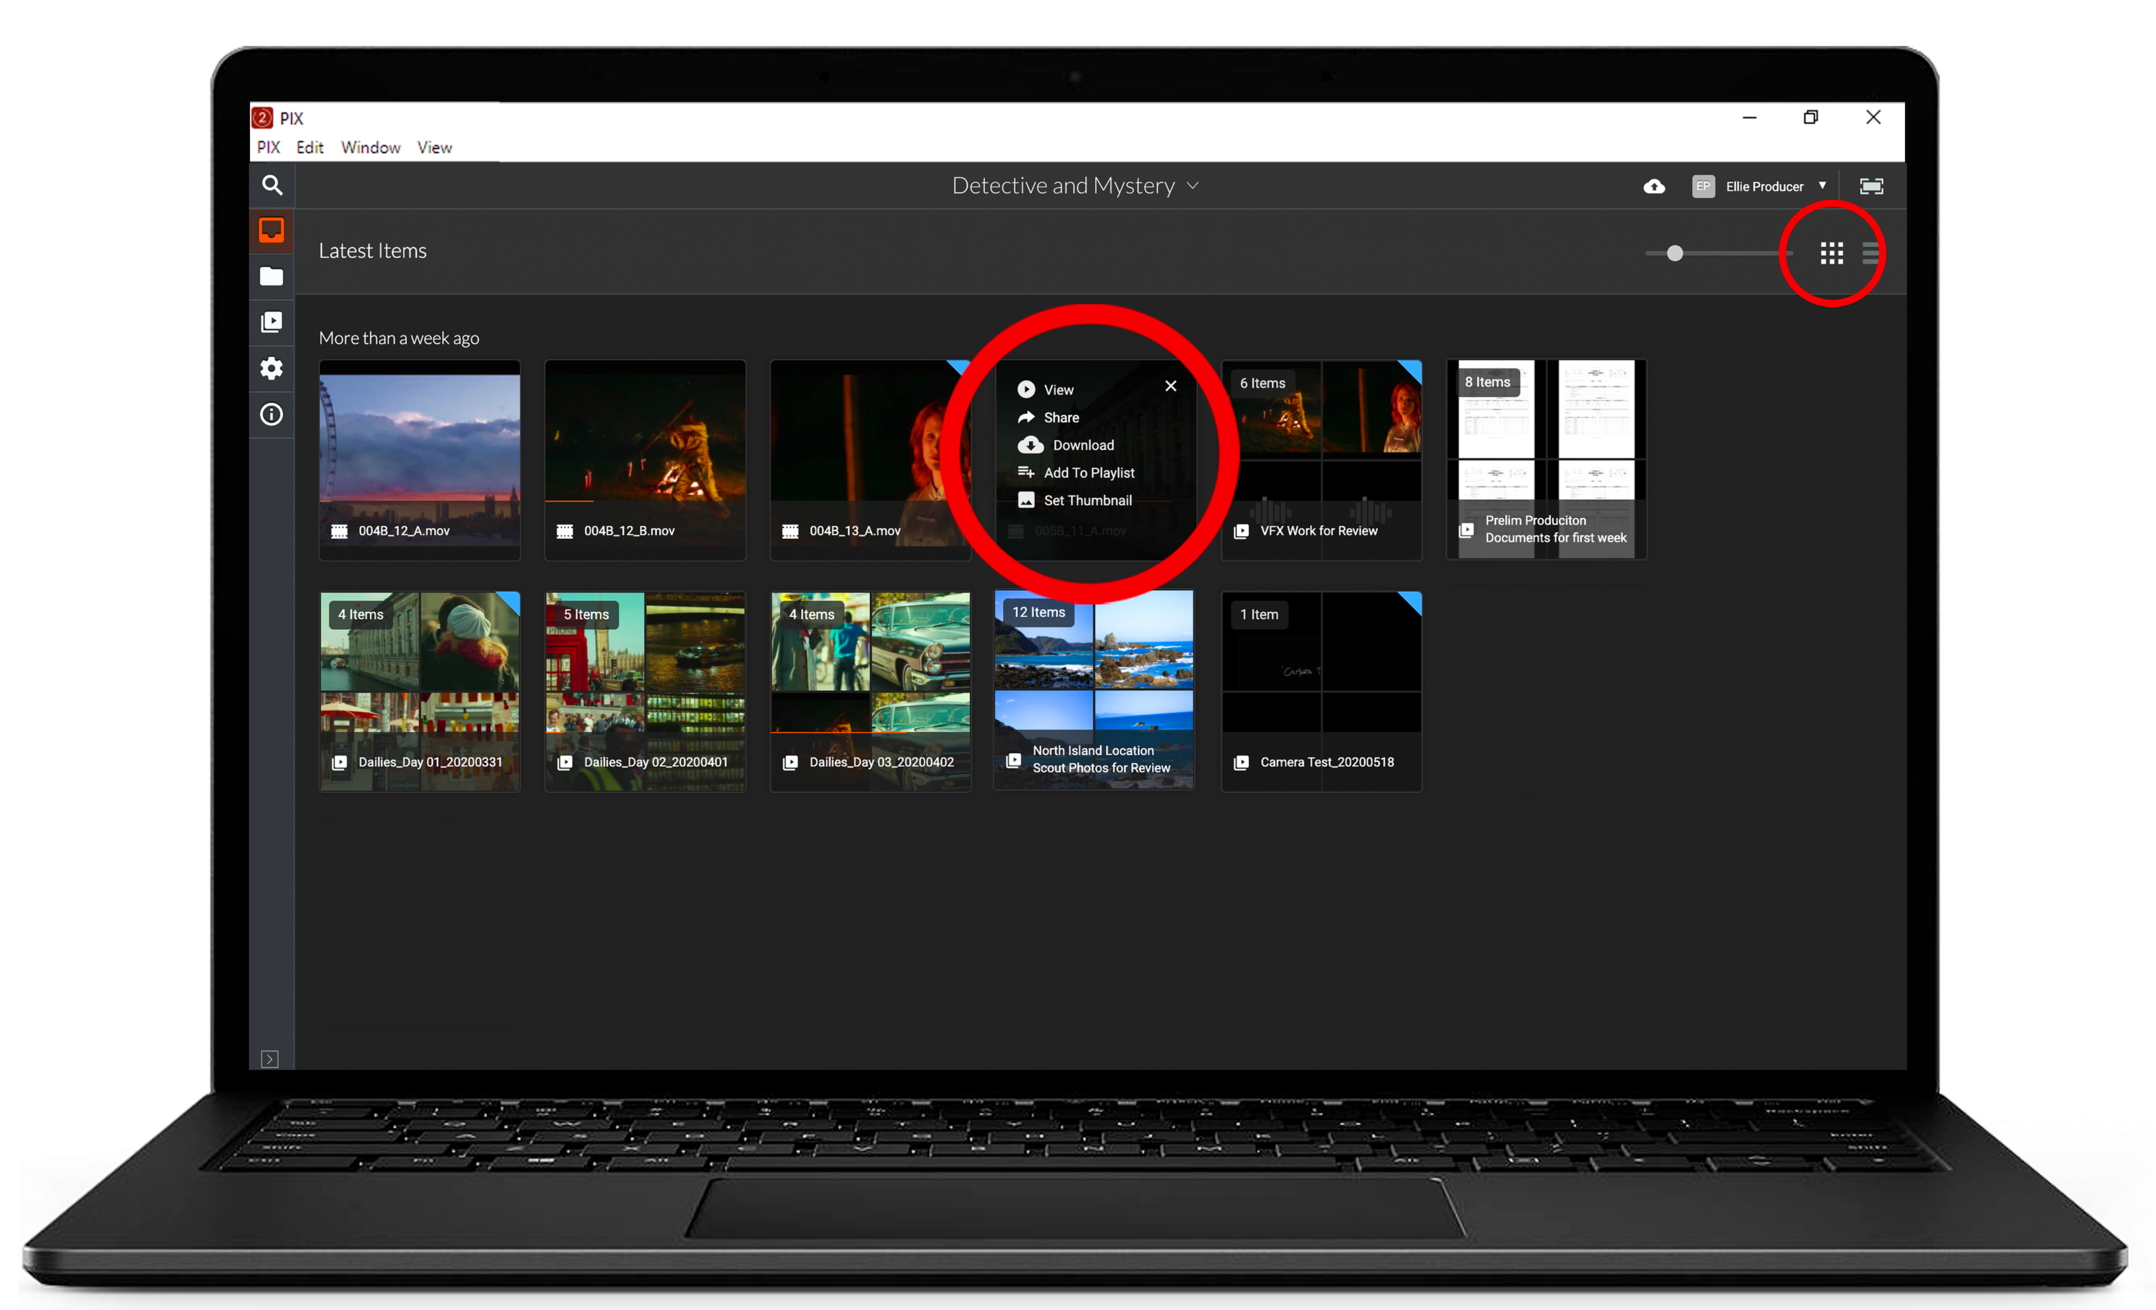
Task: Open the folders icon in sidebar
Action: click(272, 276)
